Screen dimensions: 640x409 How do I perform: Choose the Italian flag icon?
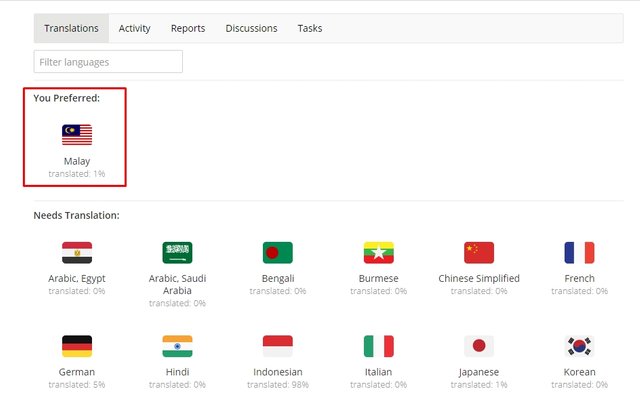coord(378,346)
